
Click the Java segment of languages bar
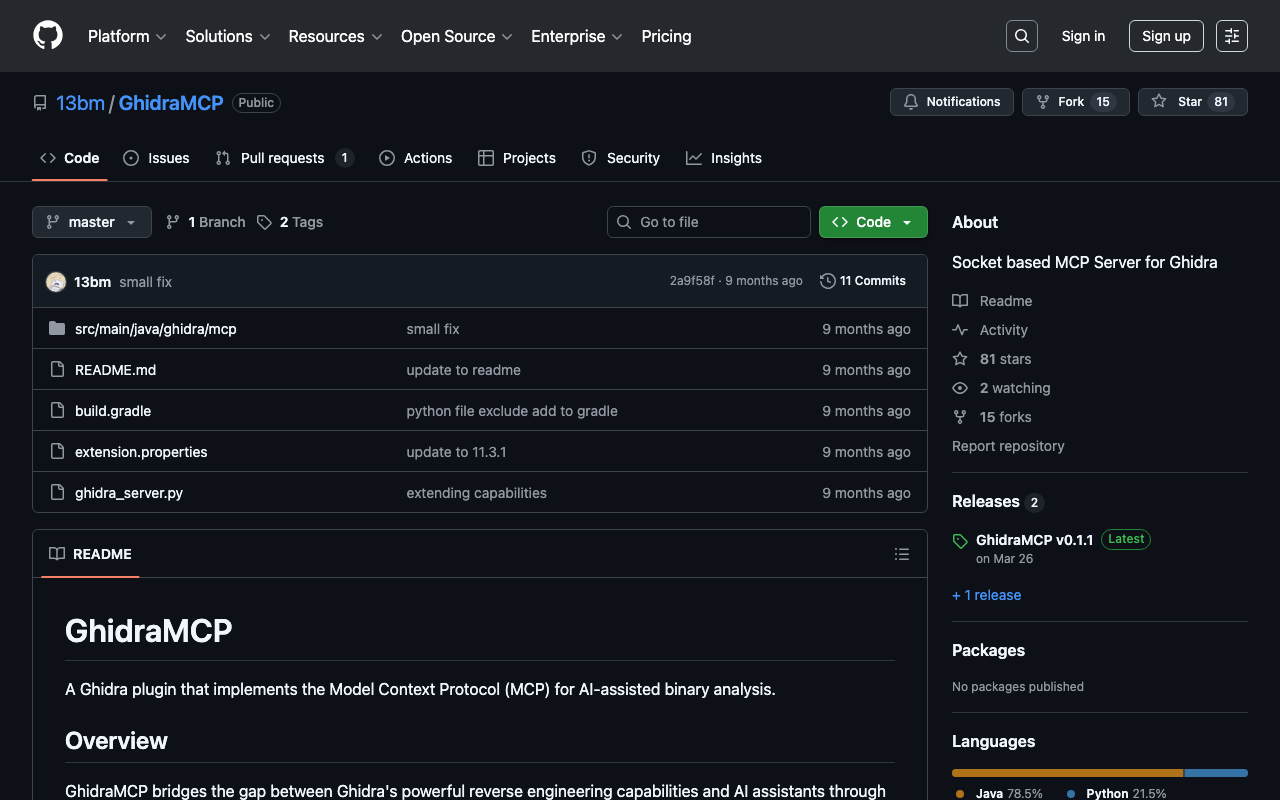click(1066, 773)
